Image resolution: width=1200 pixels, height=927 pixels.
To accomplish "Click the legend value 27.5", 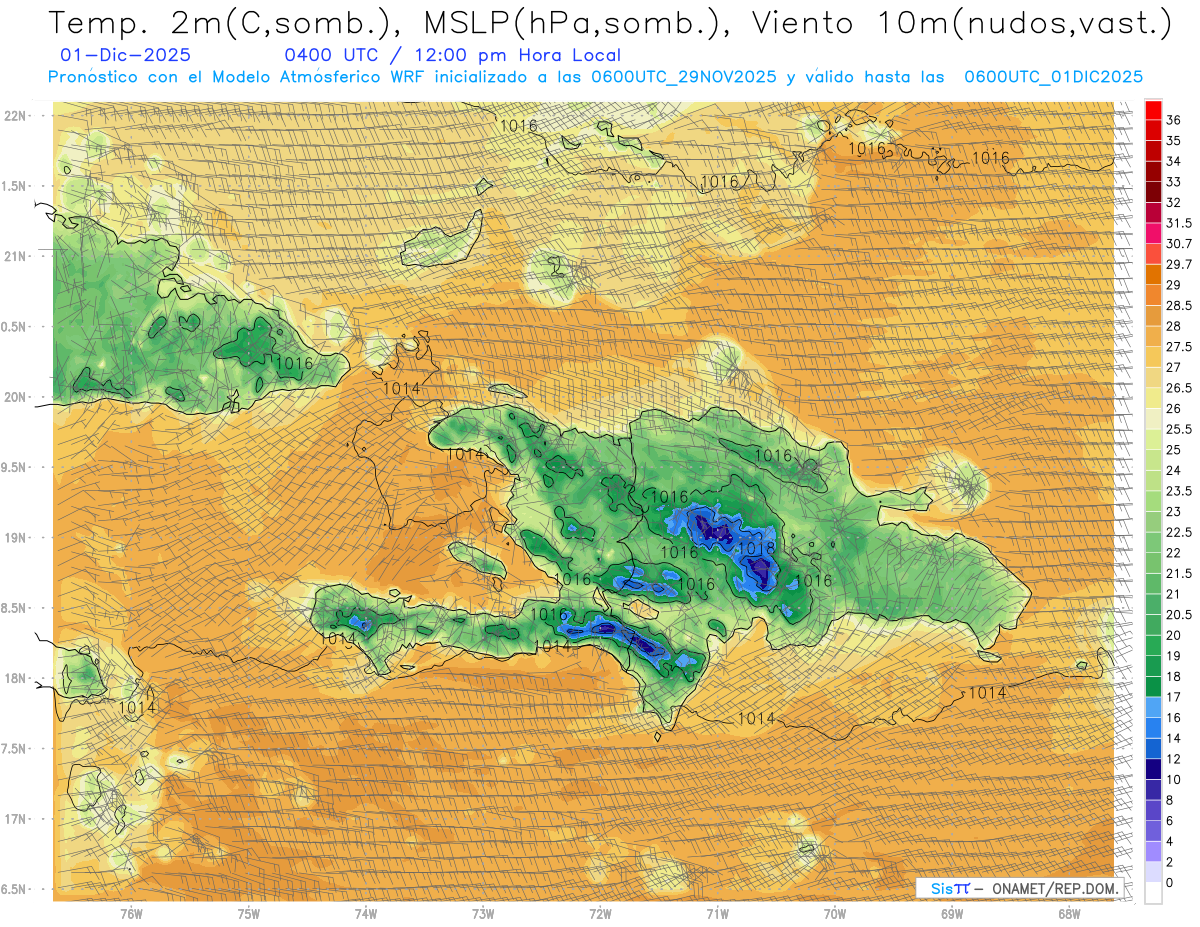I will [x=1178, y=347].
